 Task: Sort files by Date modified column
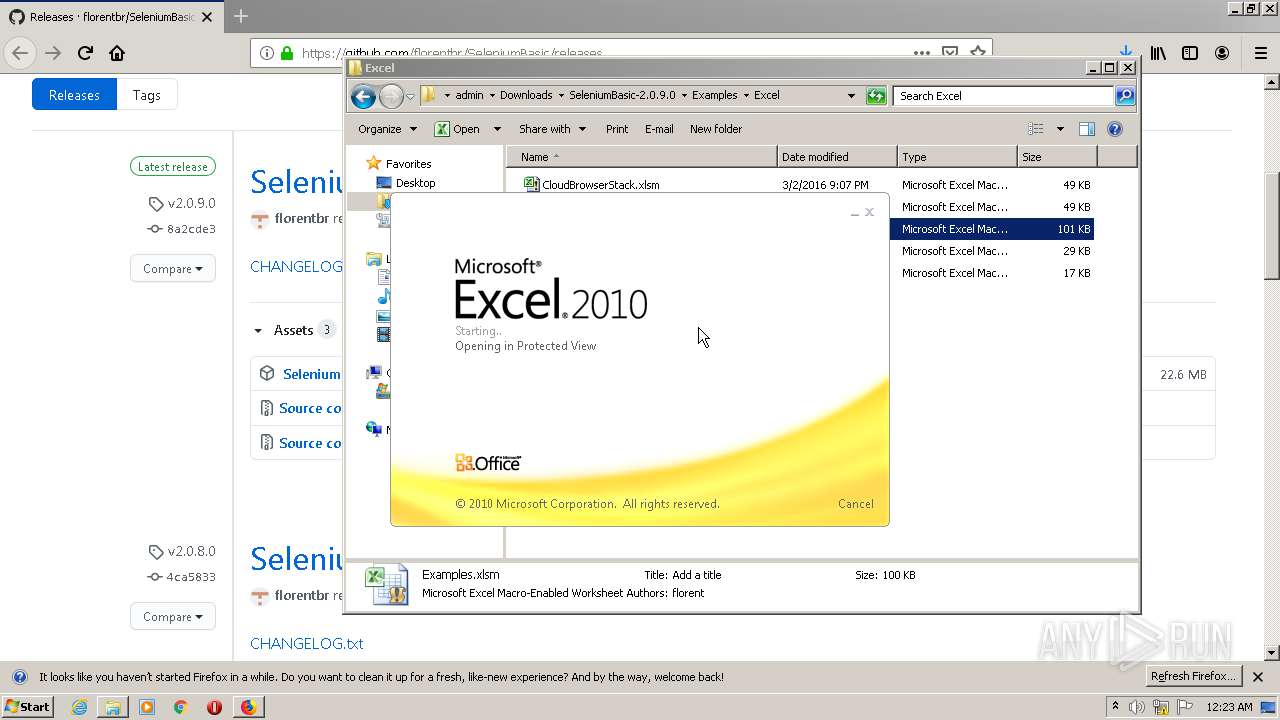(x=837, y=157)
